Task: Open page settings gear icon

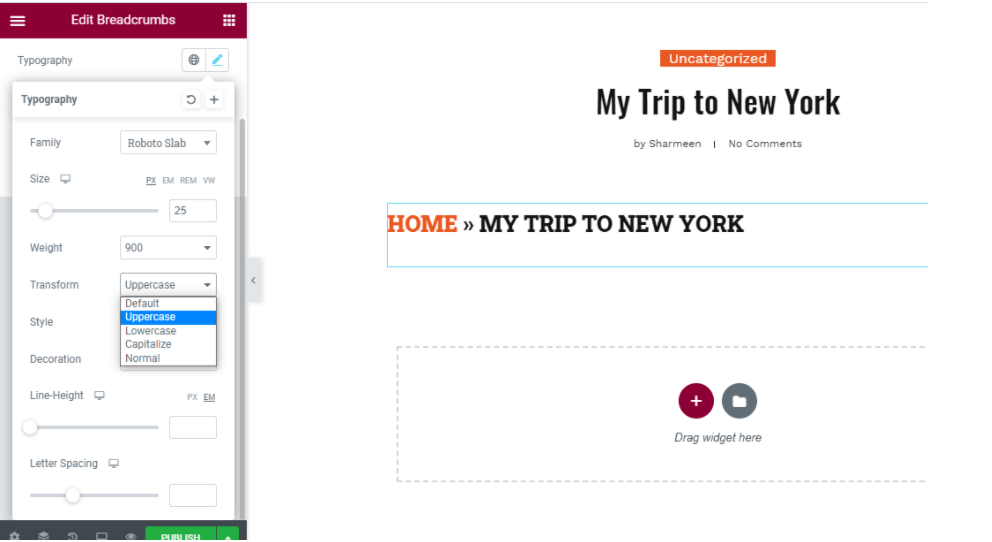Action: click(14, 535)
